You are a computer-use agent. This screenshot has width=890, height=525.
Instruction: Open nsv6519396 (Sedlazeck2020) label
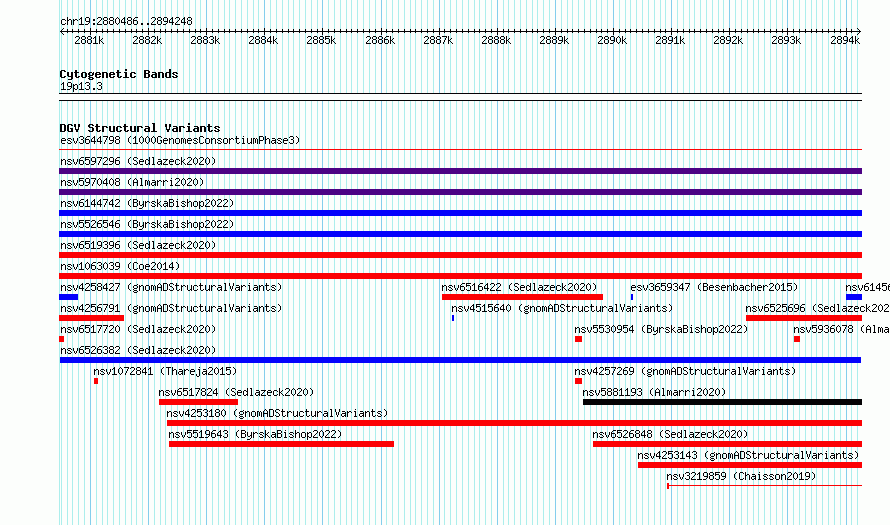(x=138, y=245)
